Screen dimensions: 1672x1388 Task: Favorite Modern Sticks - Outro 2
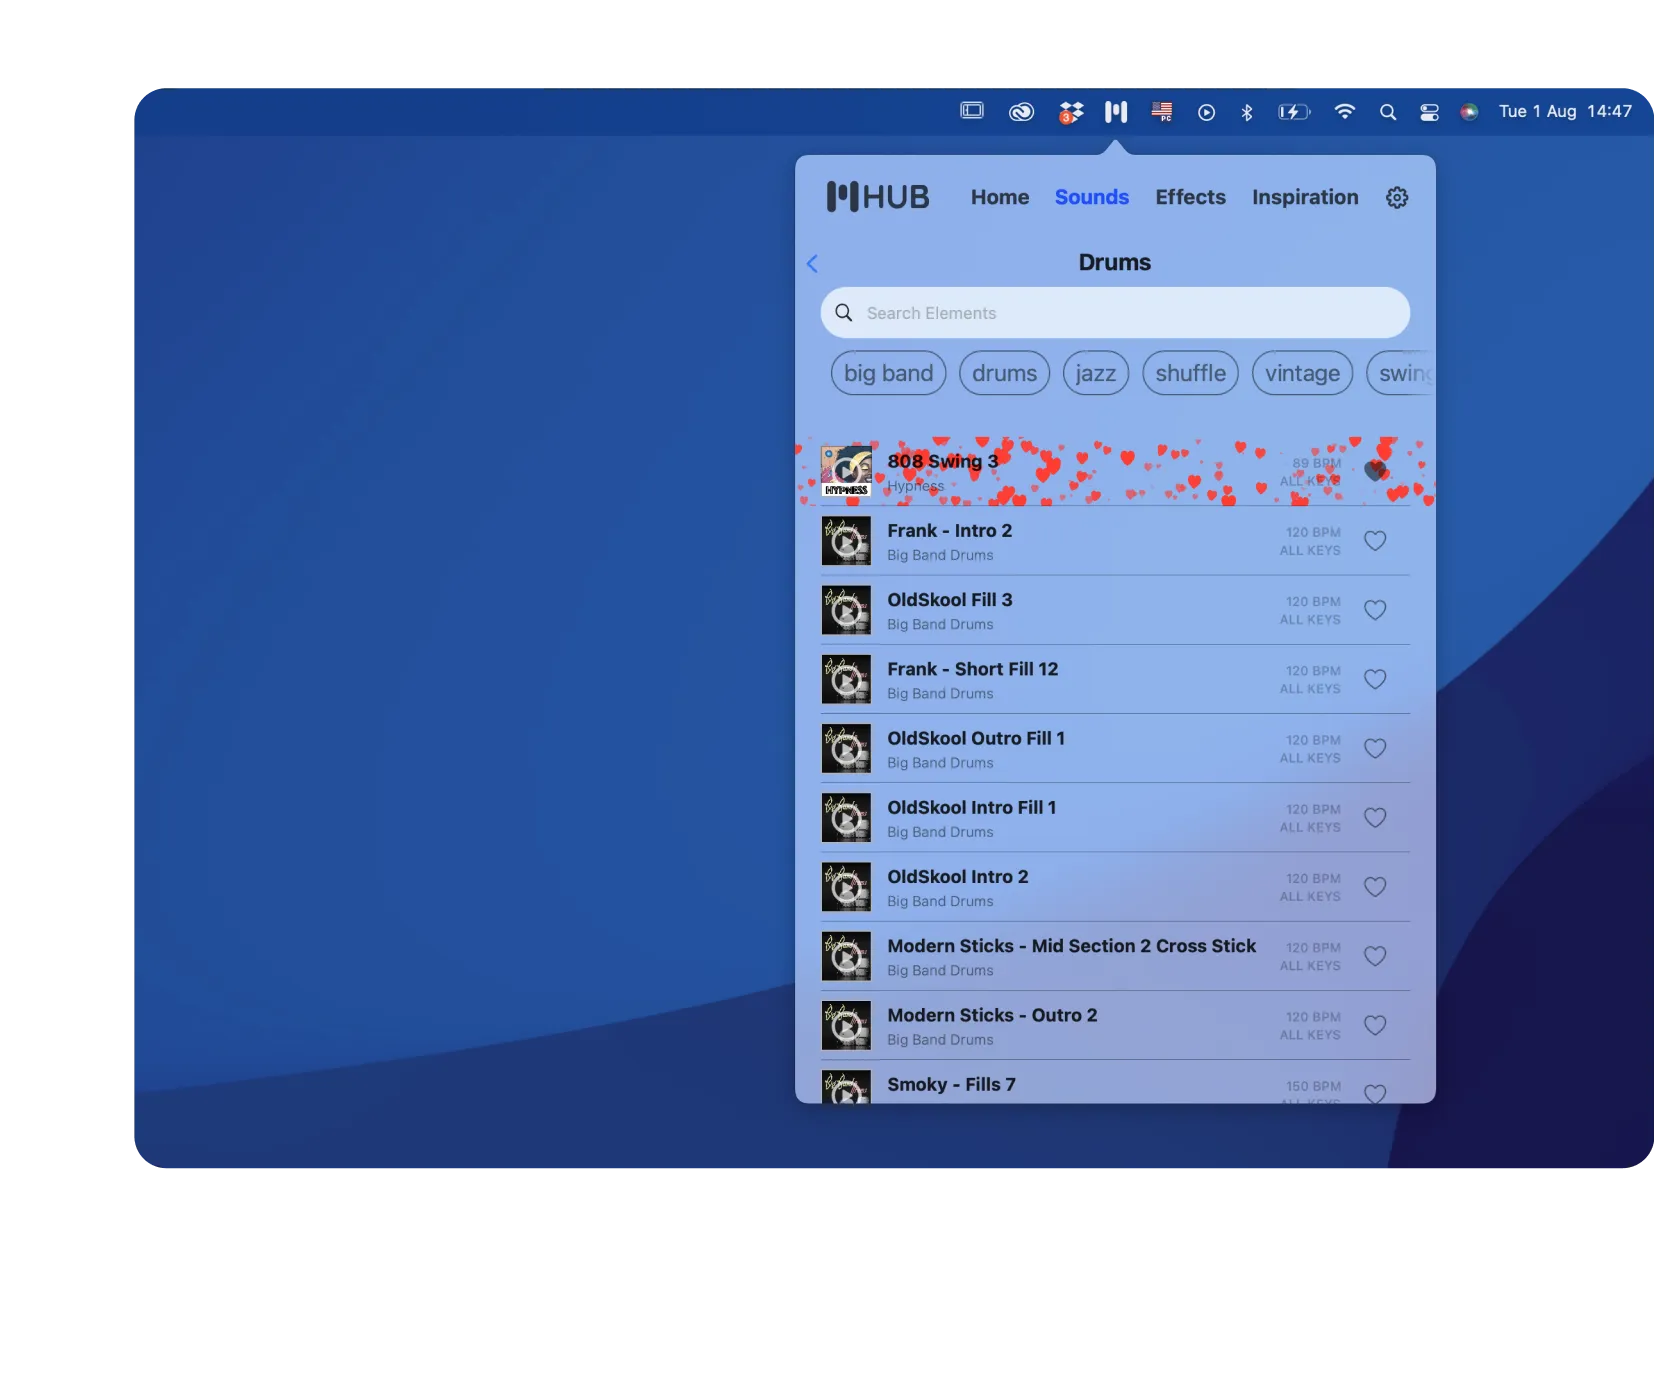(1375, 1024)
